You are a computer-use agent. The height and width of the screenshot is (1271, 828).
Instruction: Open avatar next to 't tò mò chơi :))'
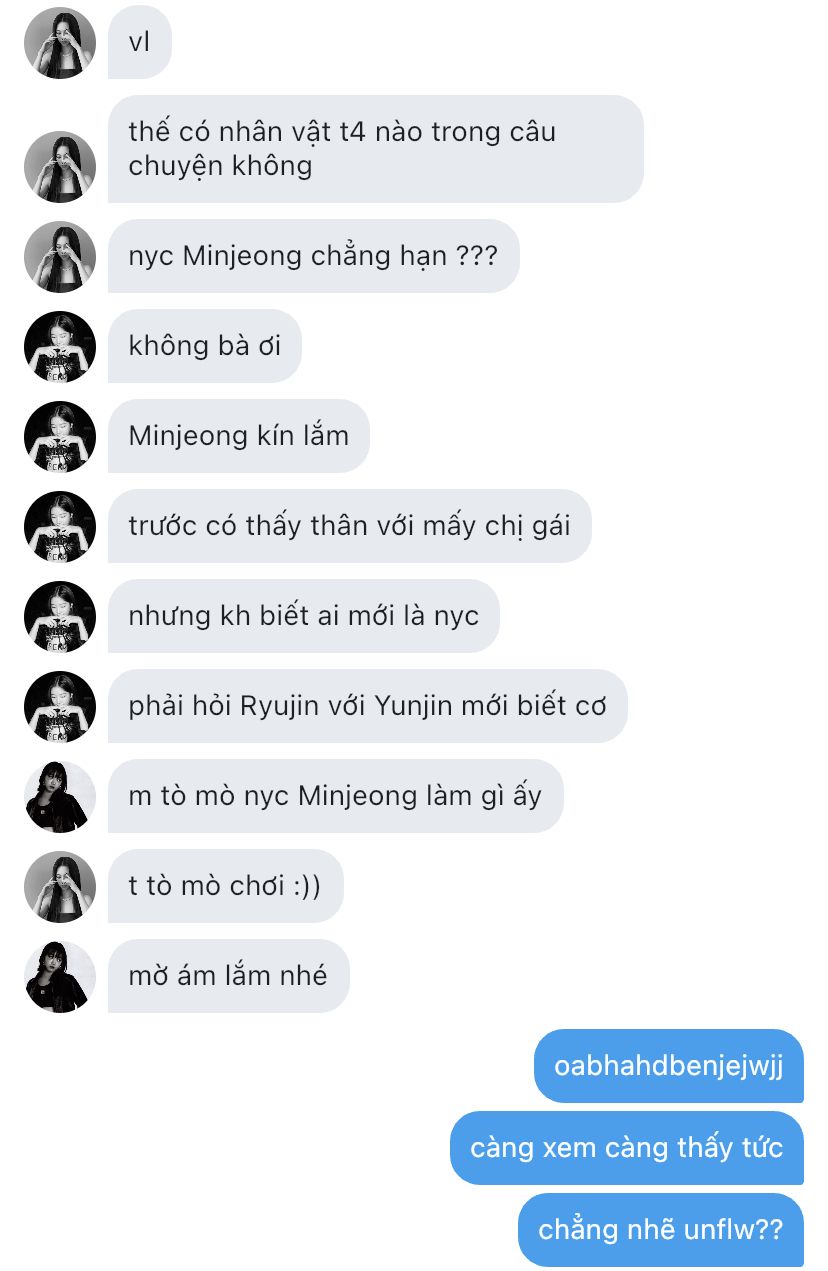tap(60, 887)
